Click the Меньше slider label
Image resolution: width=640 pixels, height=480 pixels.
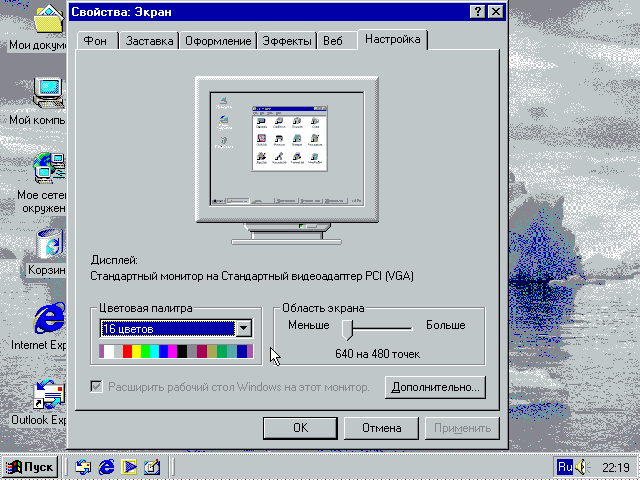click(309, 325)
